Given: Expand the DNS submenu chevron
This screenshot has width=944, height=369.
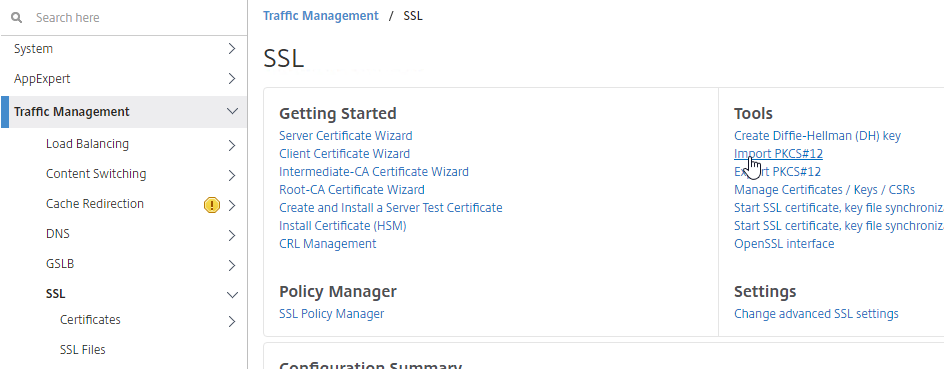Looking at the screenshot, I should coord(232,235).
